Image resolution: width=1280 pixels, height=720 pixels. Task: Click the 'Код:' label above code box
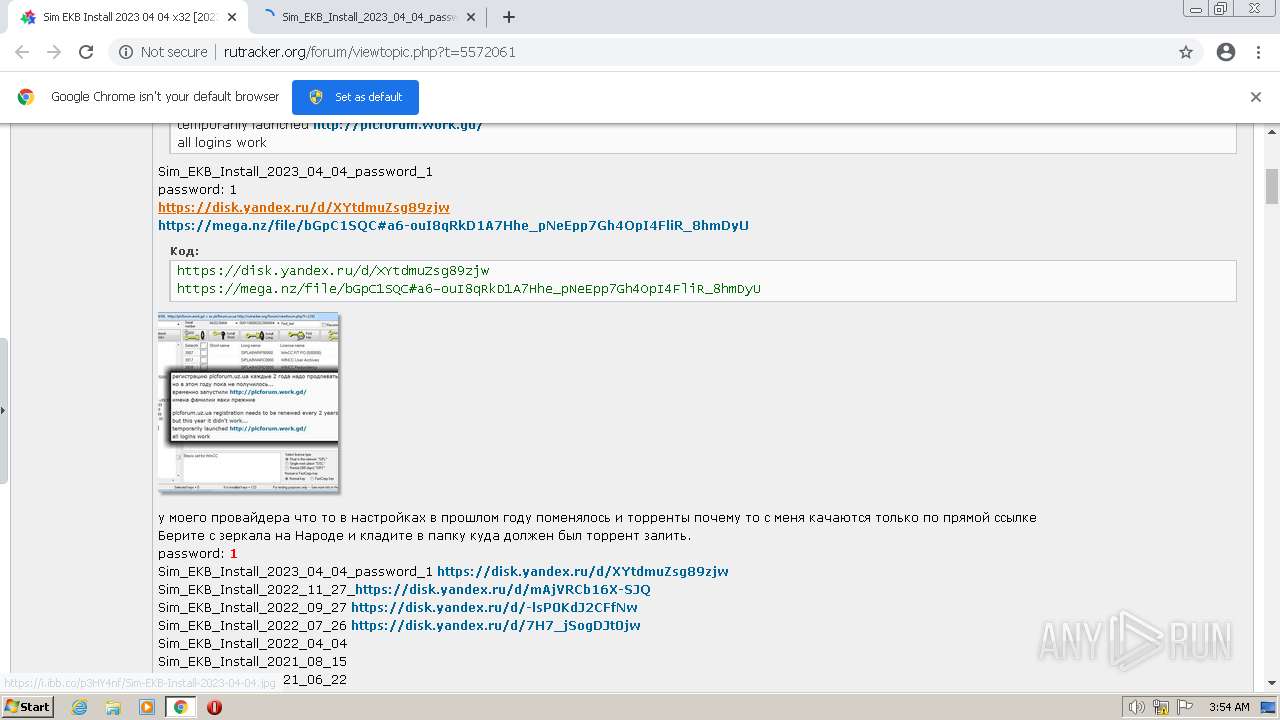coord(184,251)
